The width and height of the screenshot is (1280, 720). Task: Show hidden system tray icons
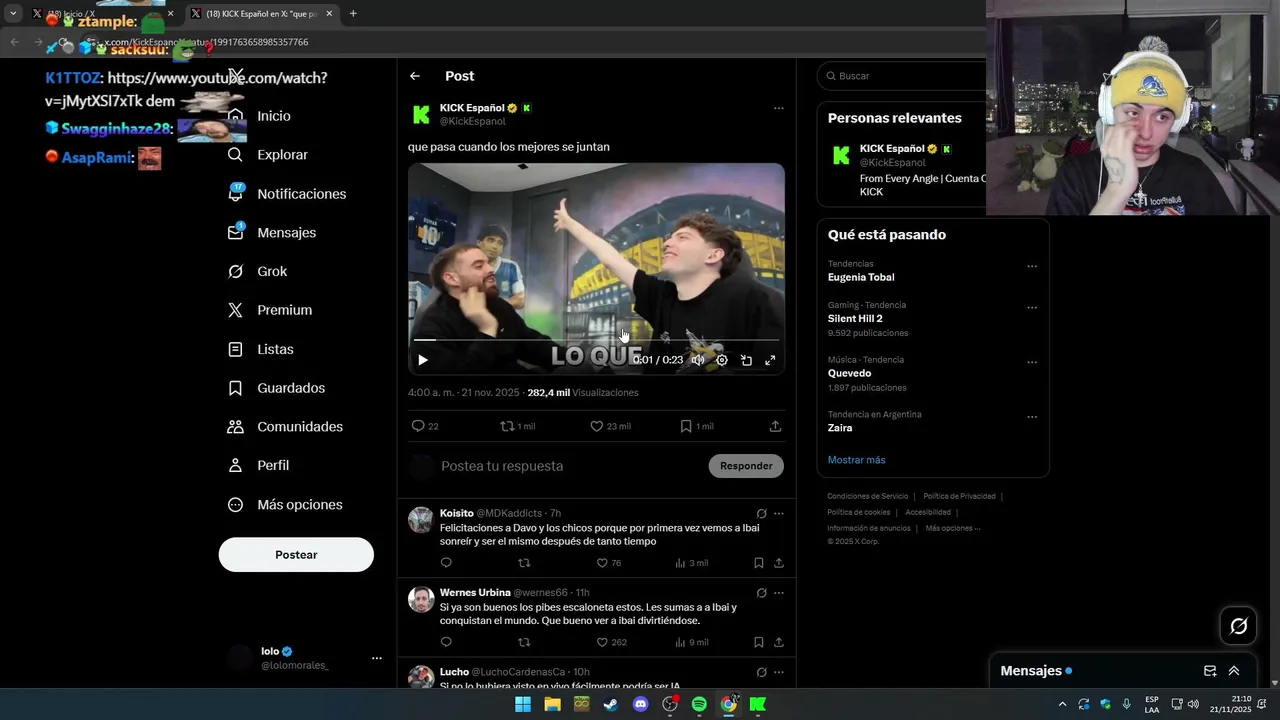(1062, 704)
